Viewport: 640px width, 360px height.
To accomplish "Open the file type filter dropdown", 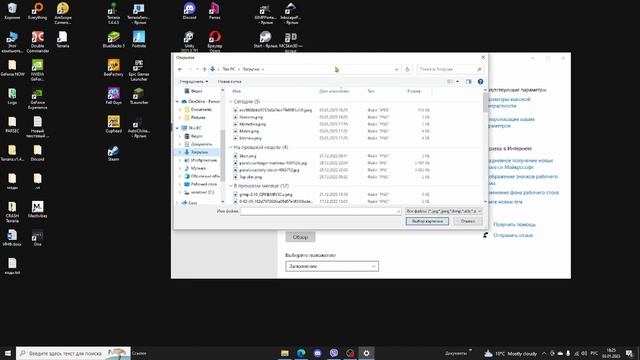I will point(444,211).
